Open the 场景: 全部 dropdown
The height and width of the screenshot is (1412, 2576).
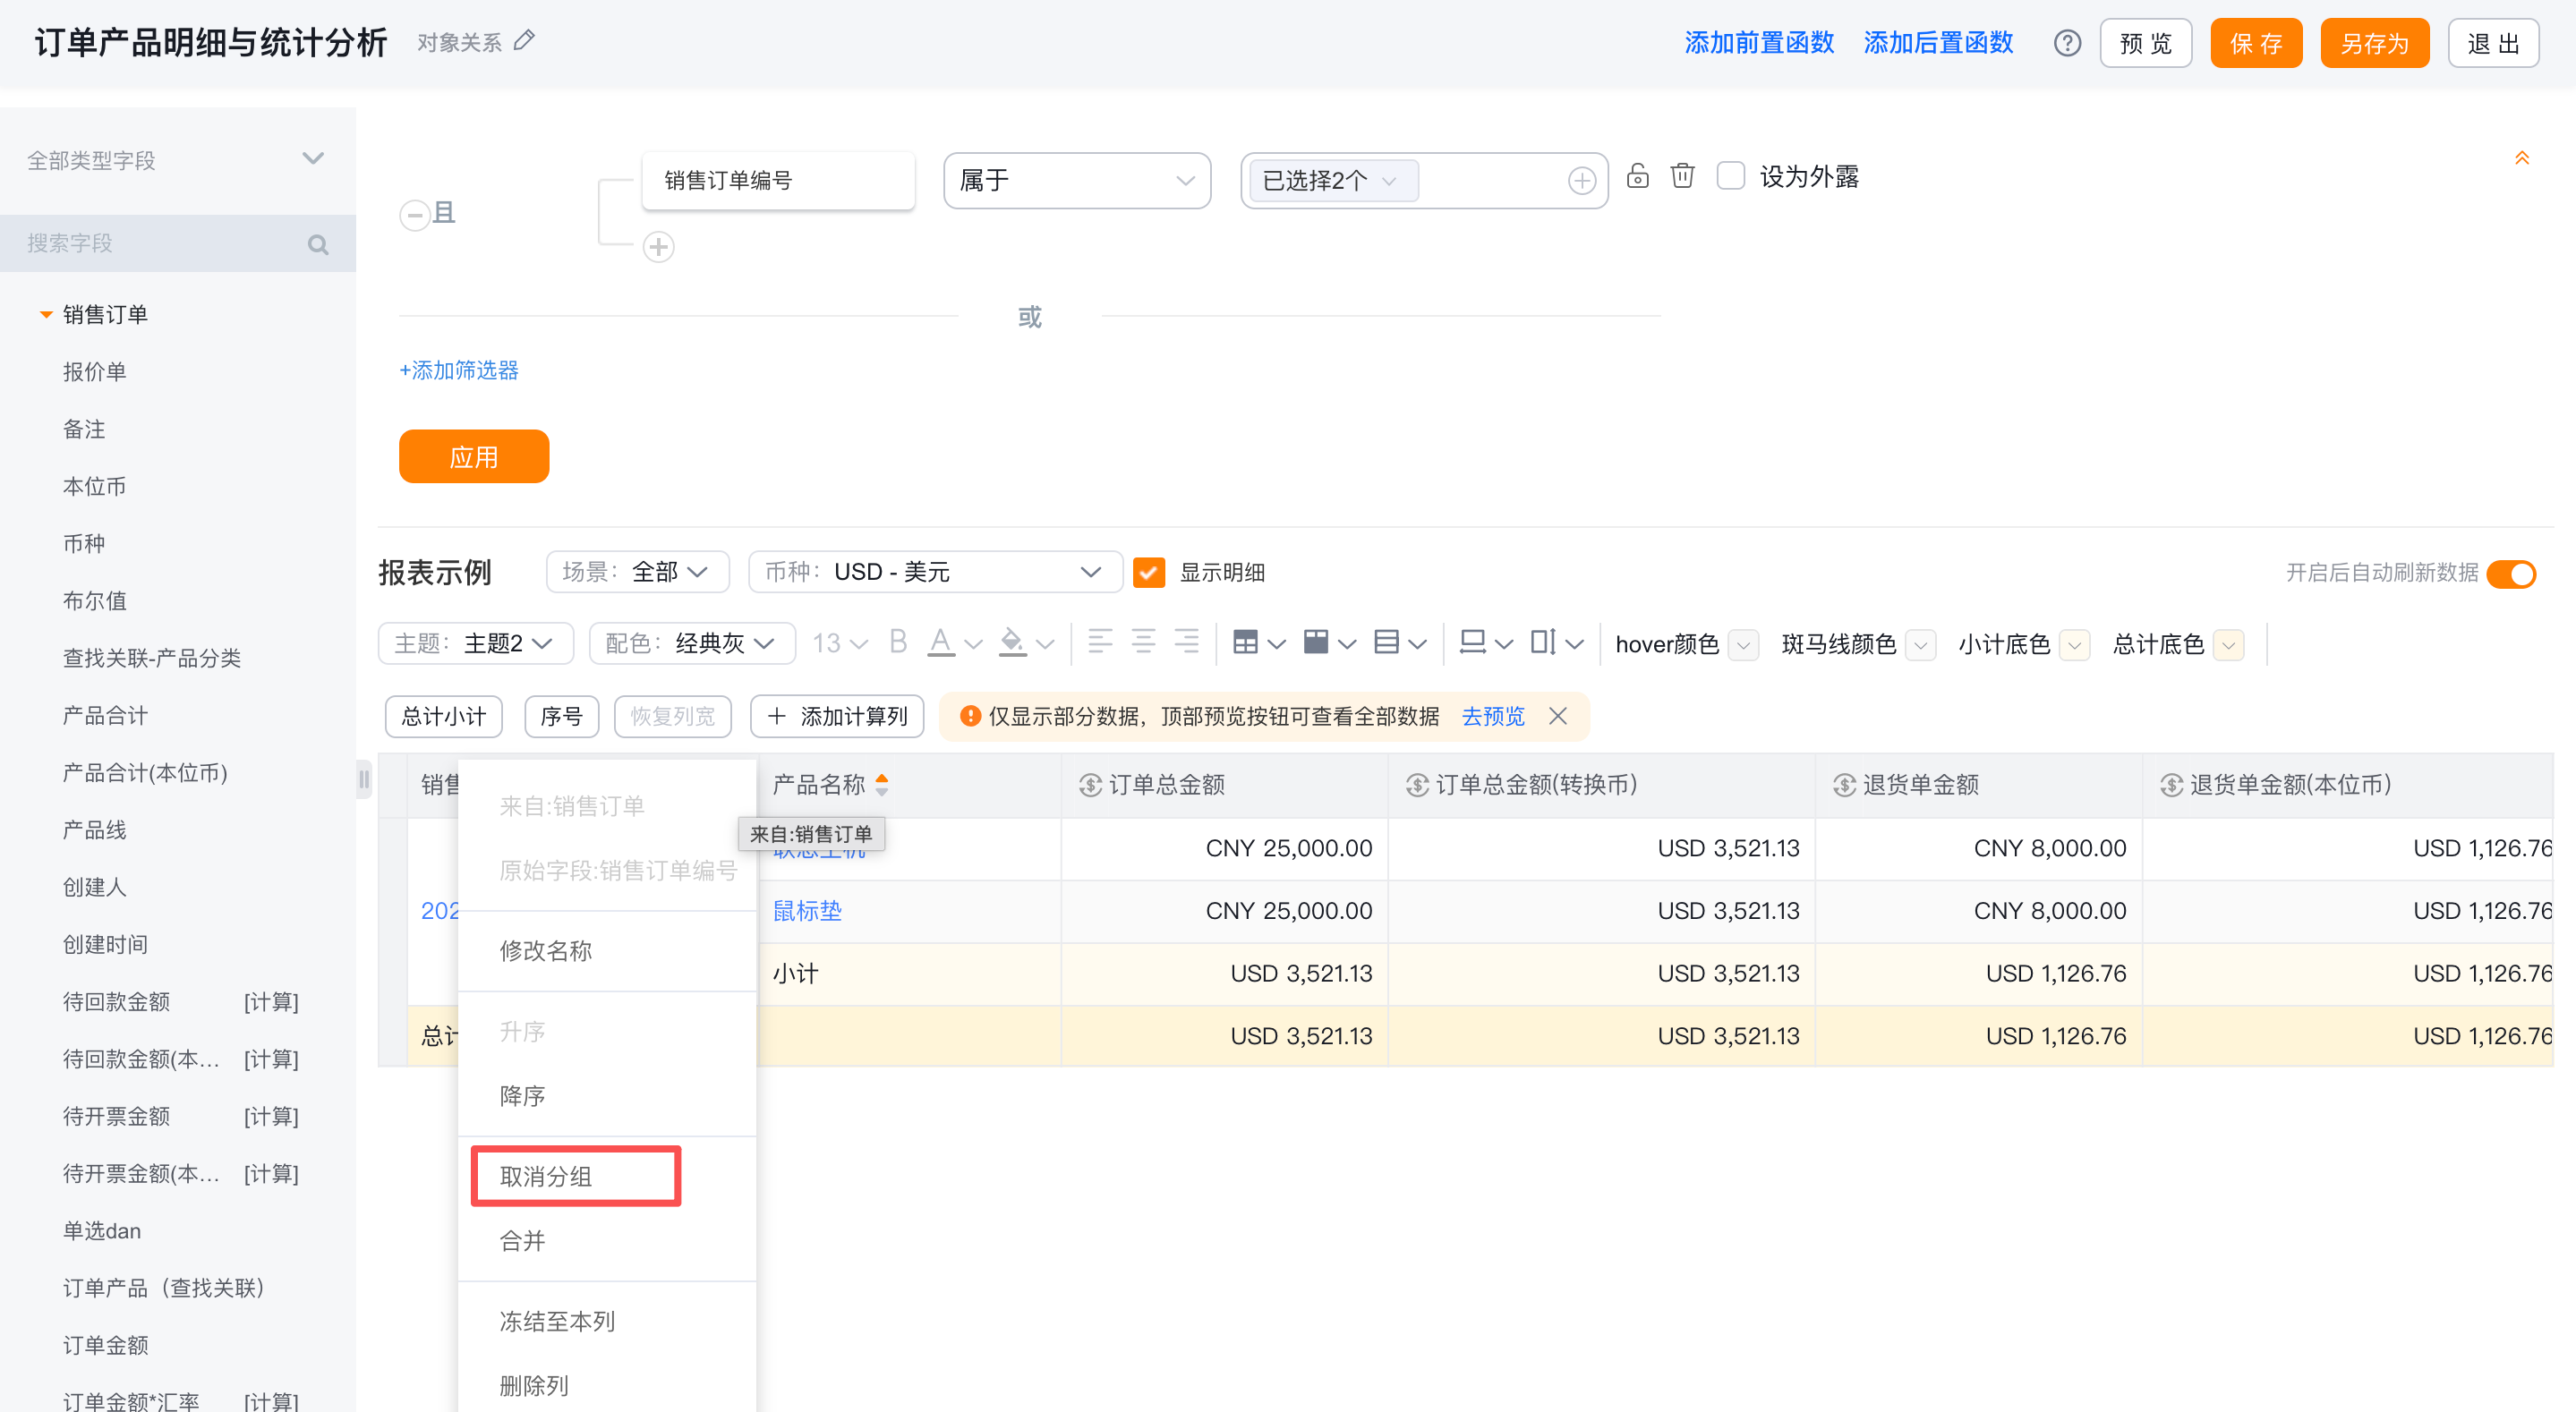(637, 572)
